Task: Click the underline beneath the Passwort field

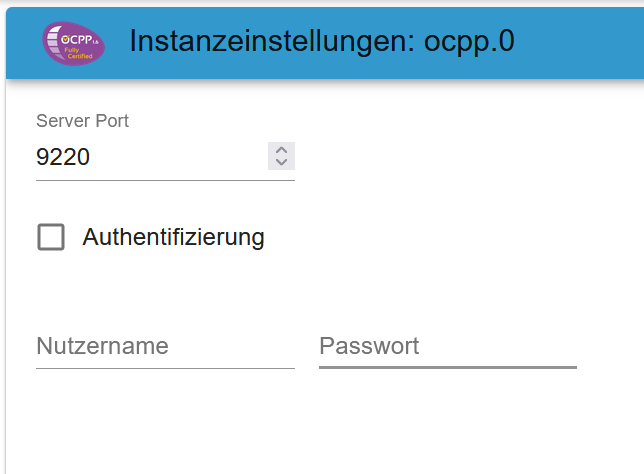Action: click(448, 367)
